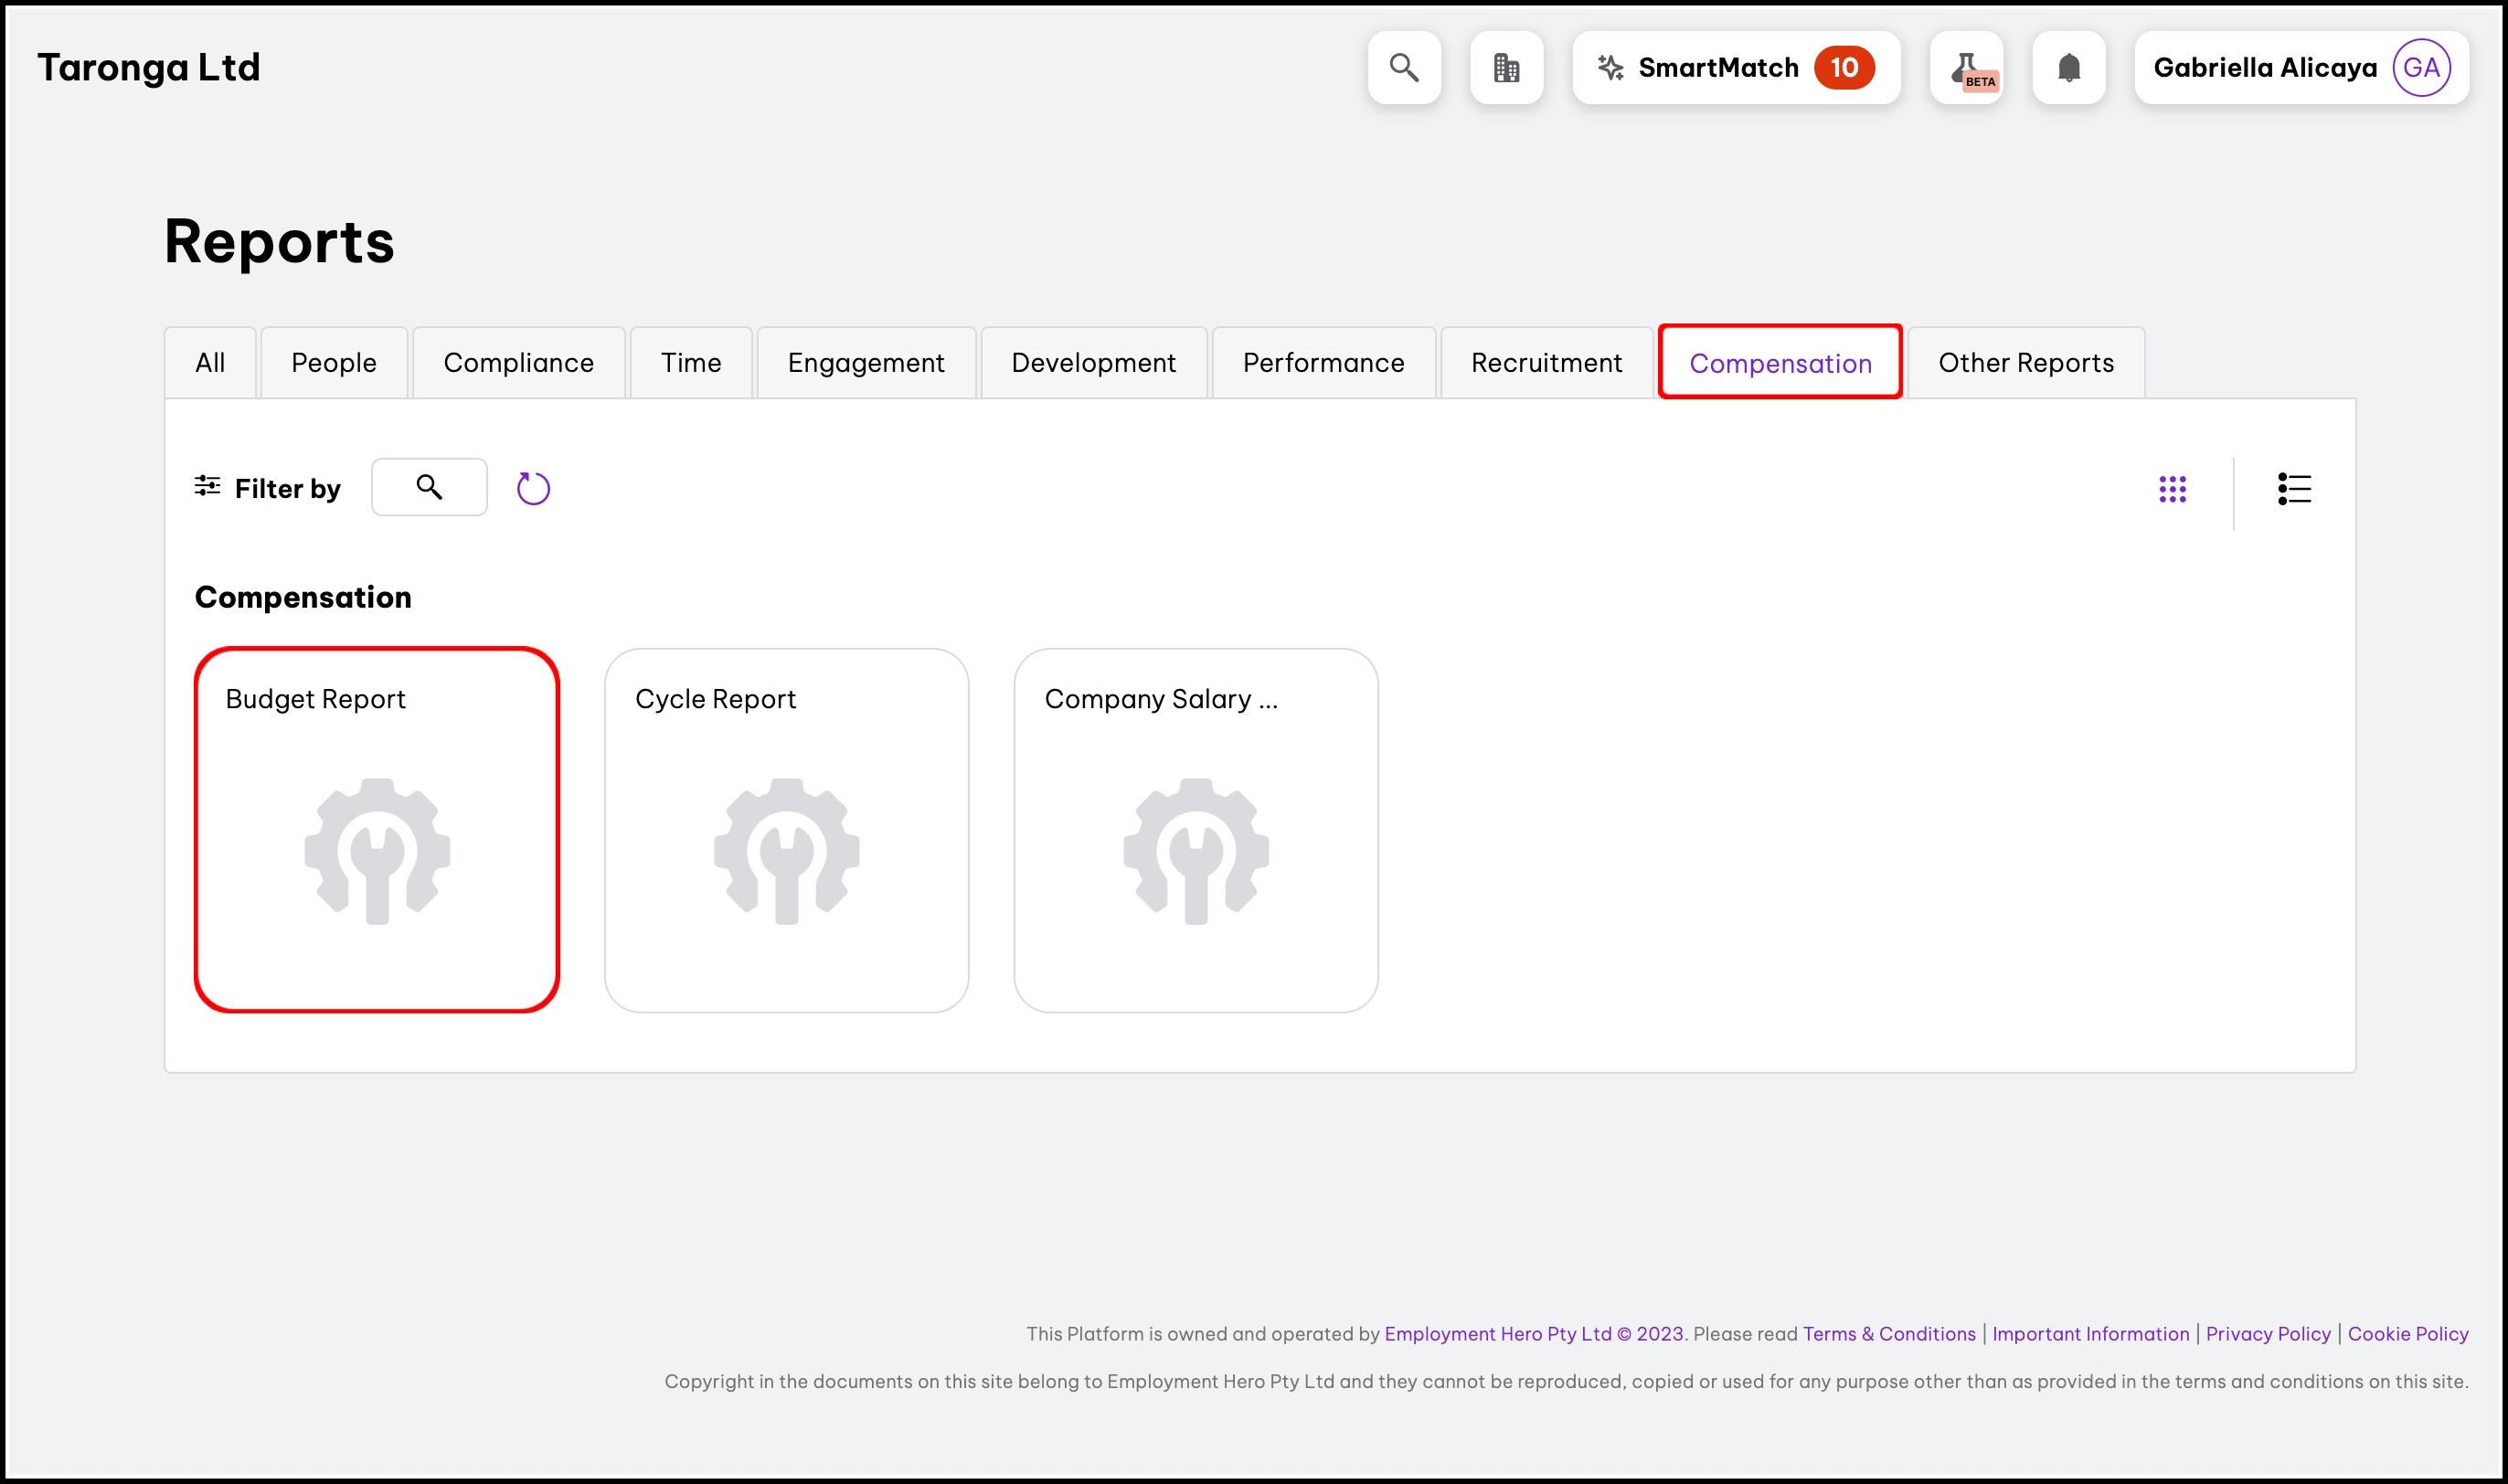This screenshot has width=2508, height=1484.
Task: Open the Company Salary report card
Action: coord(1195,830)
